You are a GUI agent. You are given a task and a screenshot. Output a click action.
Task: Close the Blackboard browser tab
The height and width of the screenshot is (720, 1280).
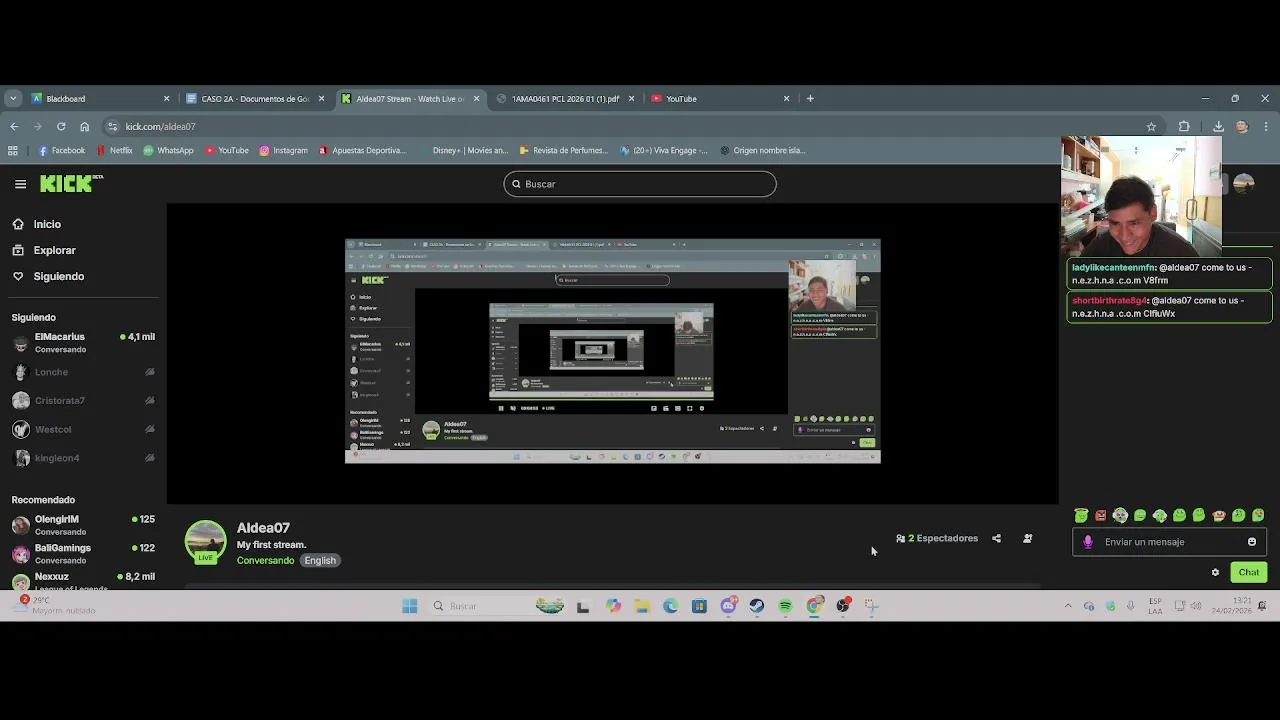point(166,98)
